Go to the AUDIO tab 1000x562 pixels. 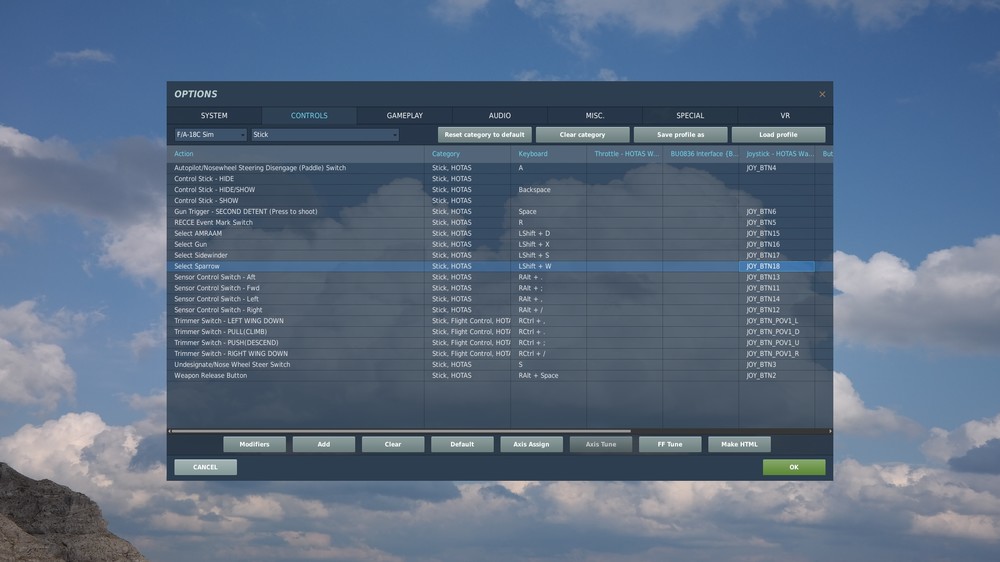click(499, 115)
